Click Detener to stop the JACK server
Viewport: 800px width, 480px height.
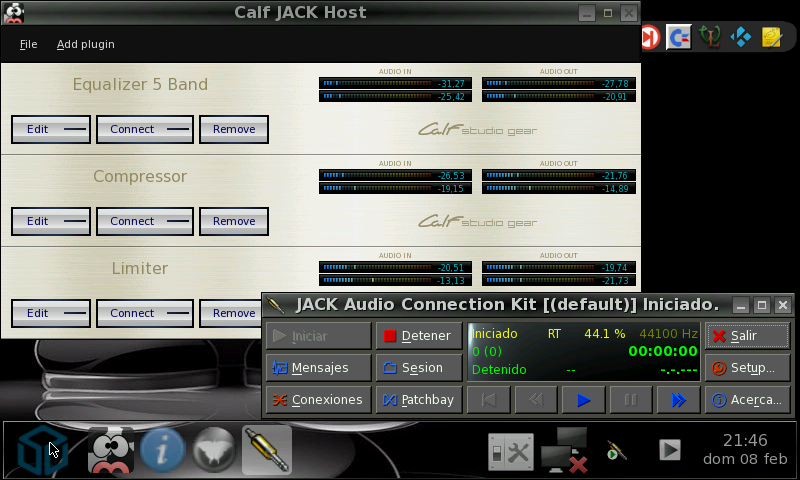(419, 336)
